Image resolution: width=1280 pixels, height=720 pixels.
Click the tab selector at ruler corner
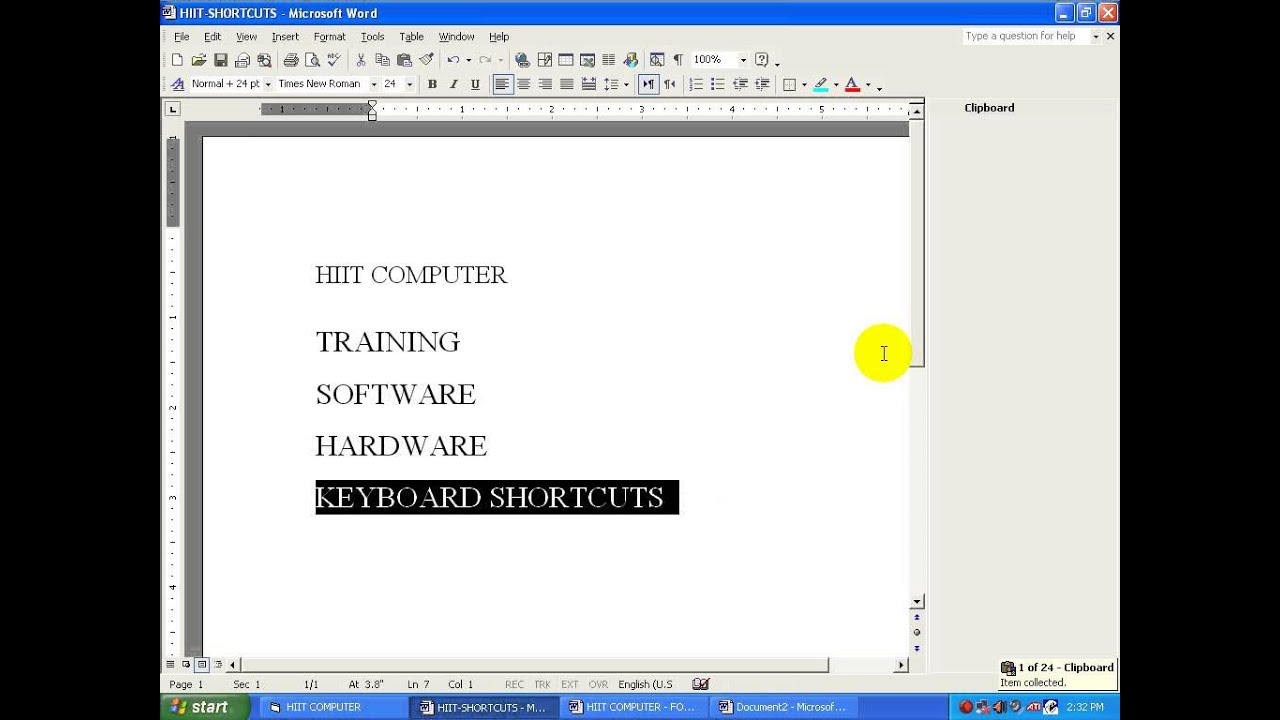(173, 109)
